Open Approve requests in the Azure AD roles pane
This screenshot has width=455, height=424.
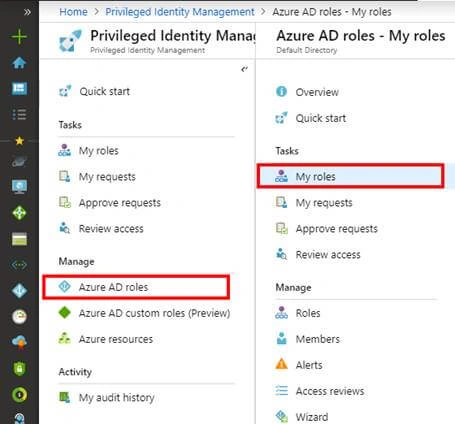[327, 229]
